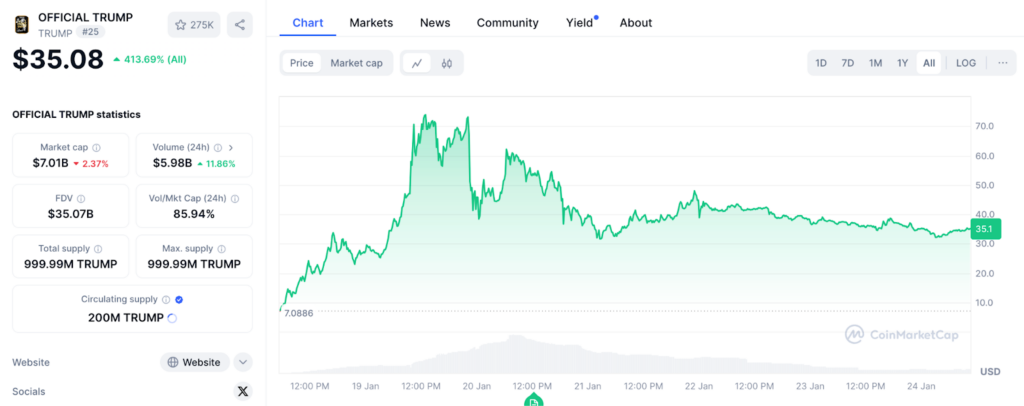The image size is (1024, 406).
Task: Expand the Website links dropdown chevron
Action: coord(243,362)
